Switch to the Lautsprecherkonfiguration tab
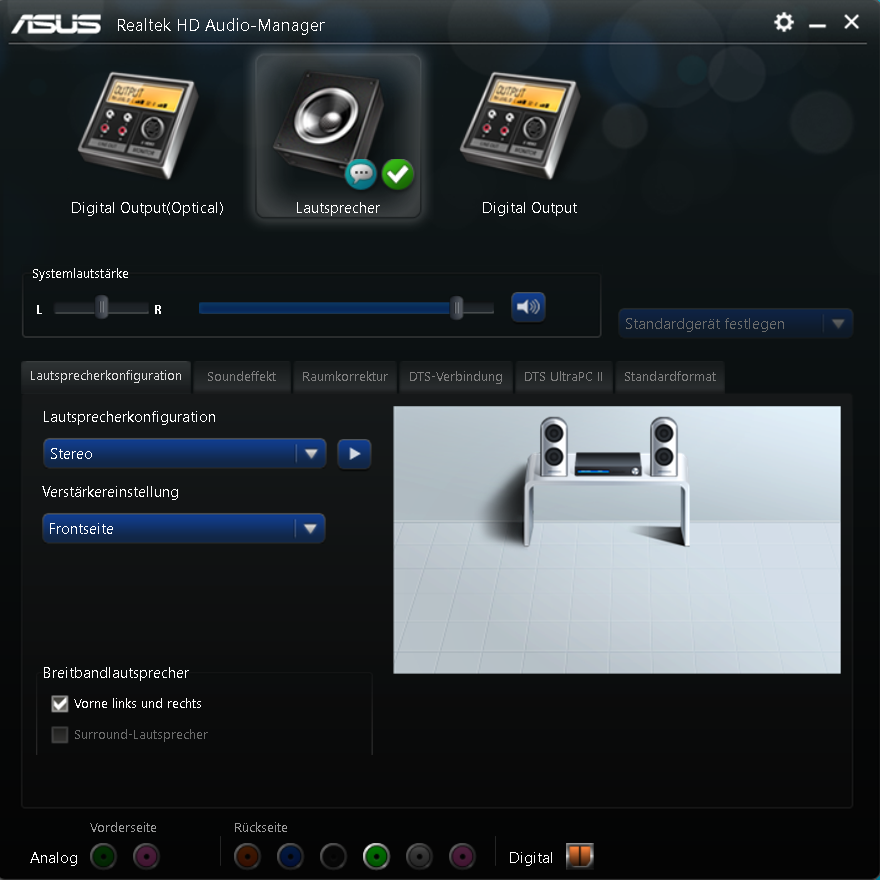This screenshot has height=880, width=880. pos(106,375)
